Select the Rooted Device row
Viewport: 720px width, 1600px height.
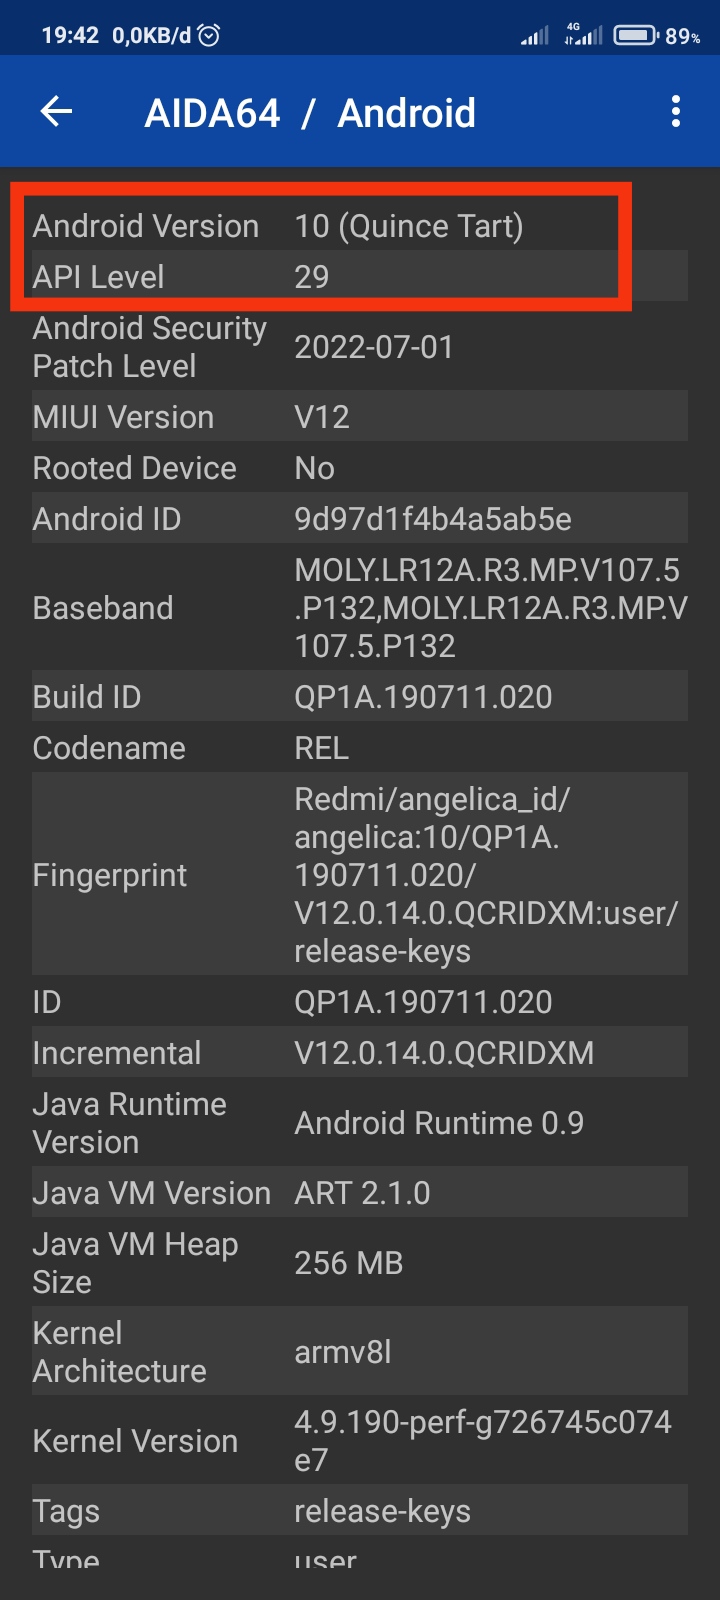point(360,468)
